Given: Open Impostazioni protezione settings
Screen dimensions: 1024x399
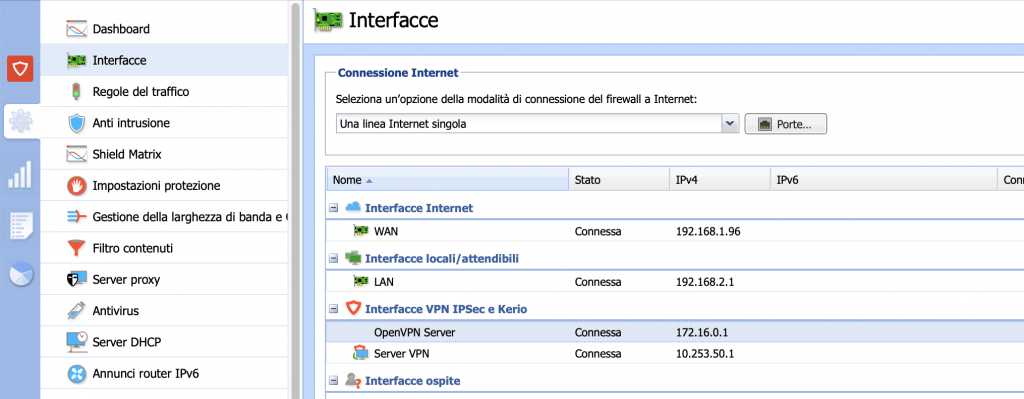Looking at the screenshot, I should point(156,186).
